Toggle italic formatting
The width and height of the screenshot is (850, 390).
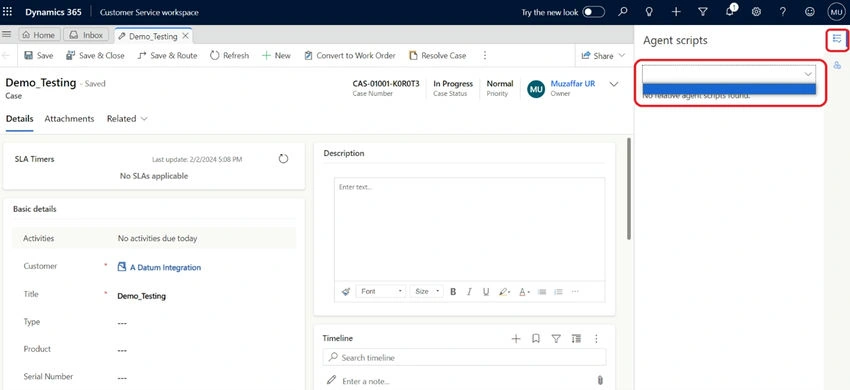(469, 292)
